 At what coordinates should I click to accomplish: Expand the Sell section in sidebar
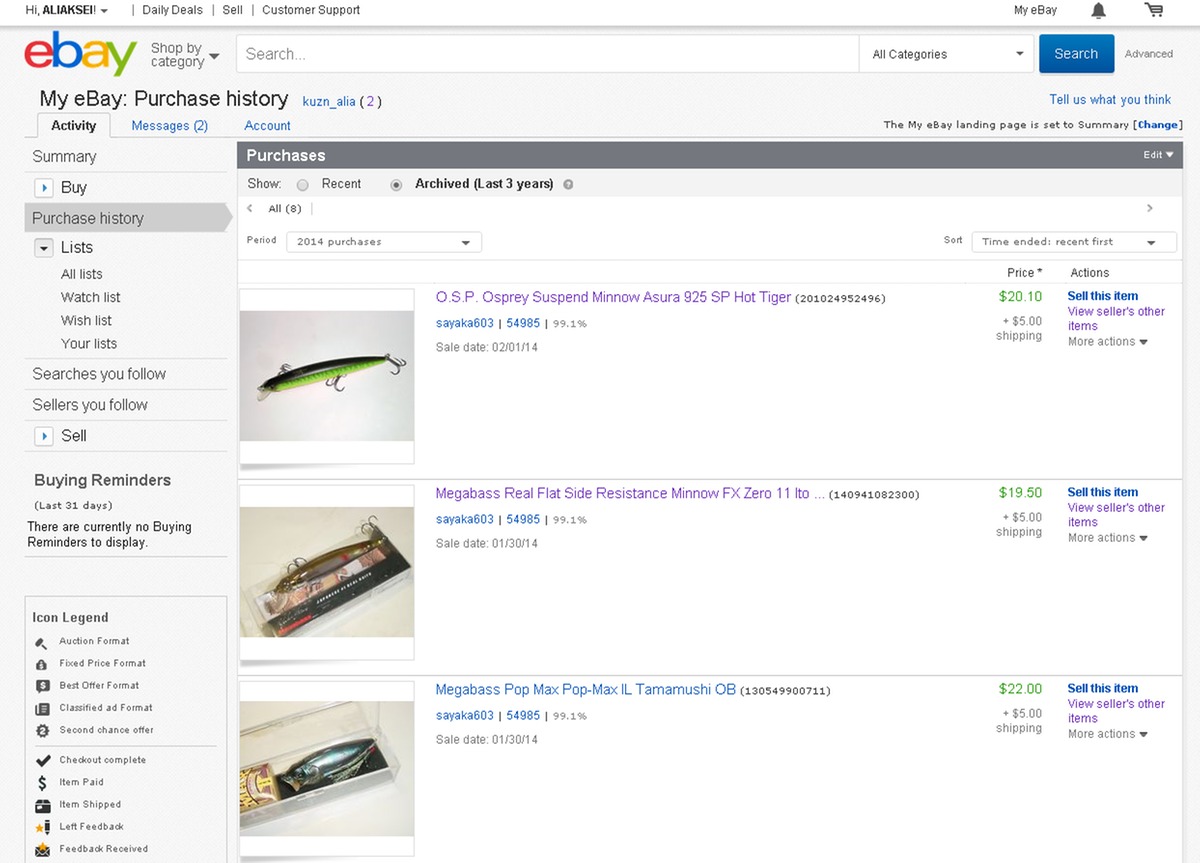pos(44,436)
